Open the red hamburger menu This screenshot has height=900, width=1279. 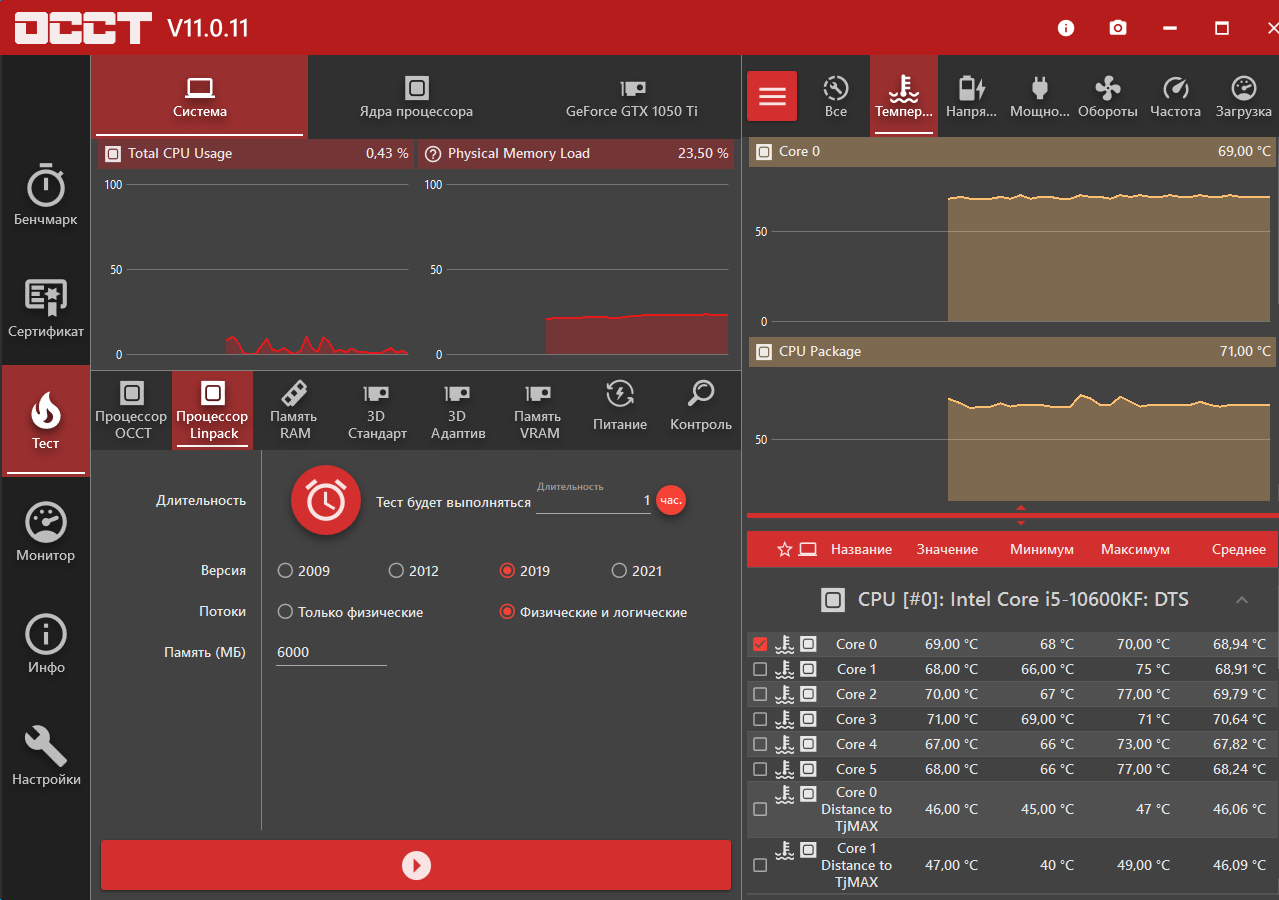[772, 96]
